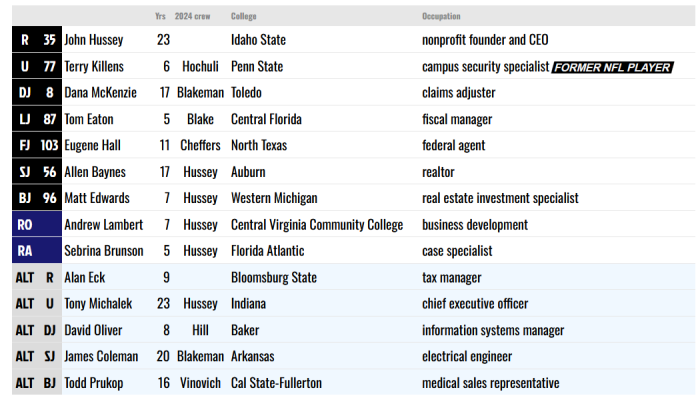This screenshot has width=700, height=398.
Task: Click the Todd Prukop alternate back judge row
Action: click(354, 382)
